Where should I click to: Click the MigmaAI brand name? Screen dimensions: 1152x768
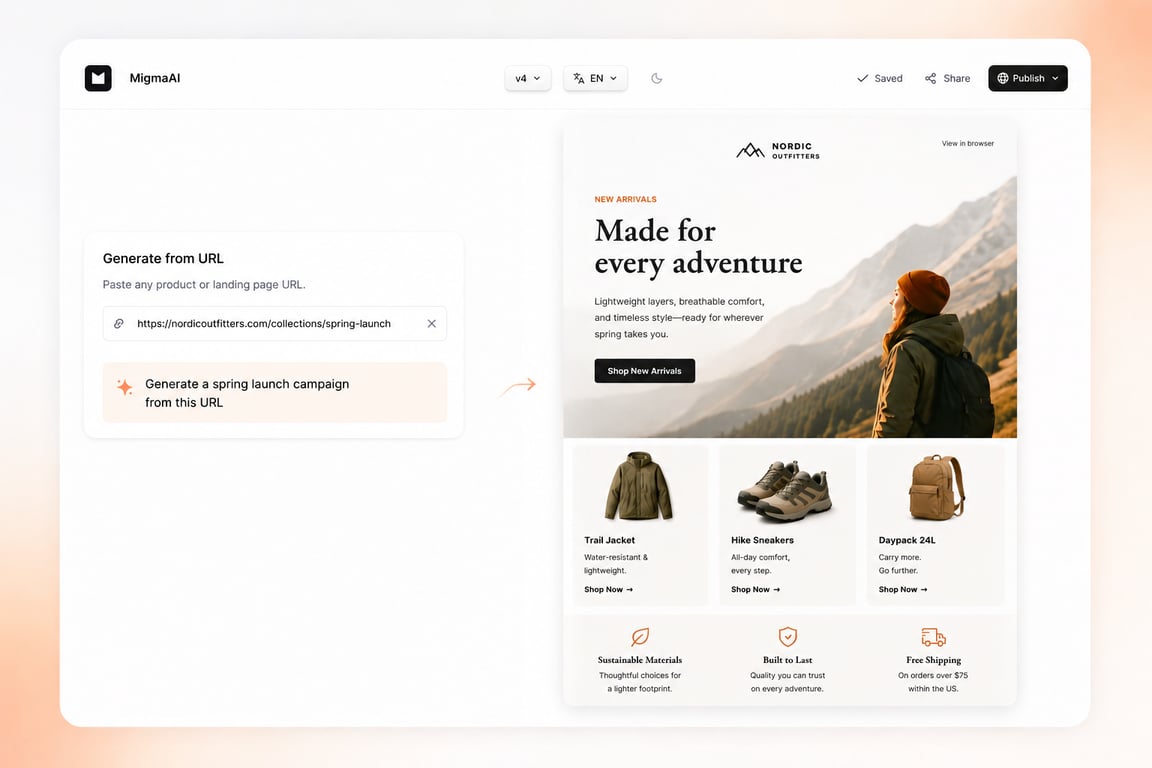click(x=155, y=78)
